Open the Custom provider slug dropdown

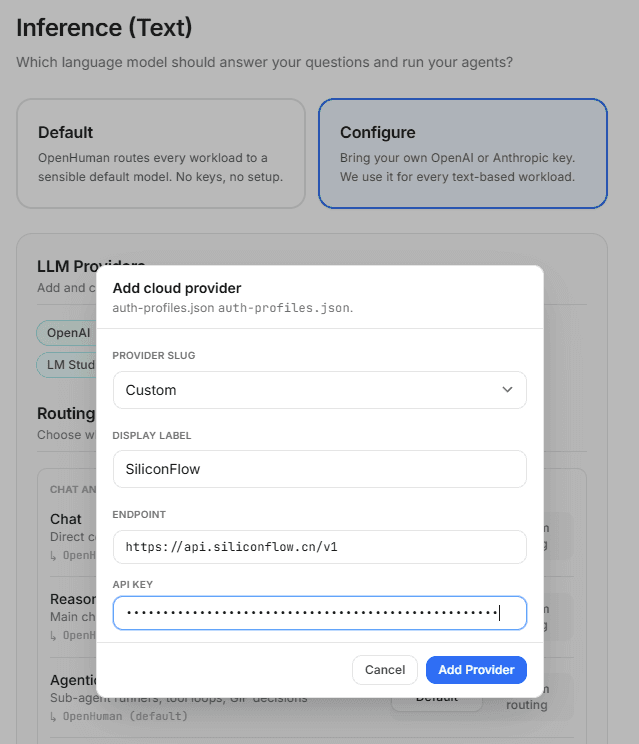pos(319,390)
